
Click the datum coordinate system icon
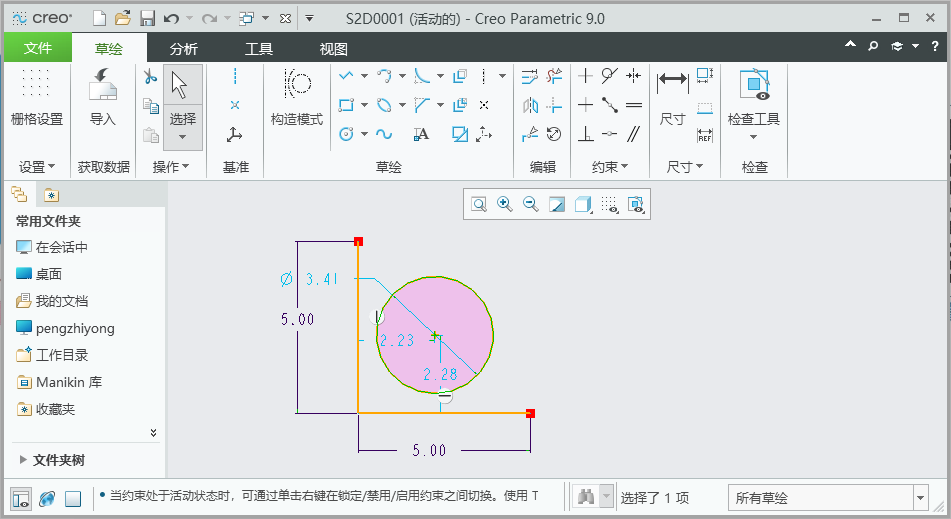click(x=234, y=134)
